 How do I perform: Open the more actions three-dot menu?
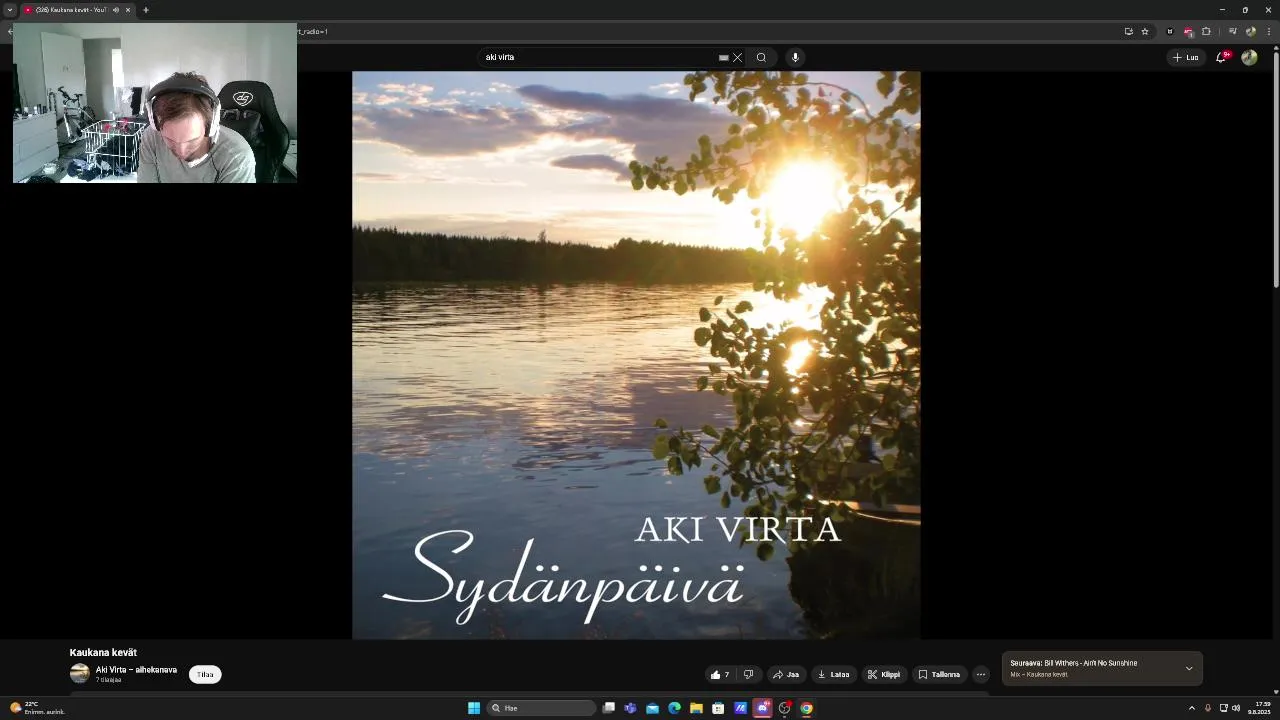coord(981,674)
